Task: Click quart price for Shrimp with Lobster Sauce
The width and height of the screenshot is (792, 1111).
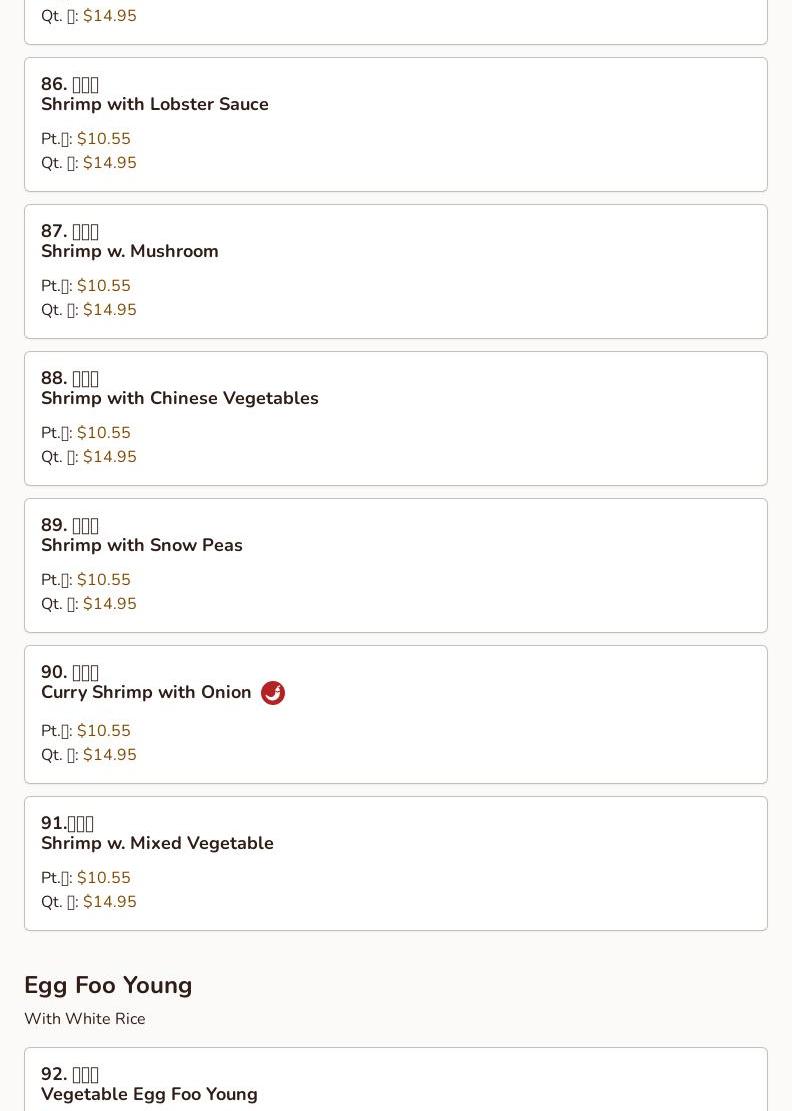Action: tap(109, 163)
